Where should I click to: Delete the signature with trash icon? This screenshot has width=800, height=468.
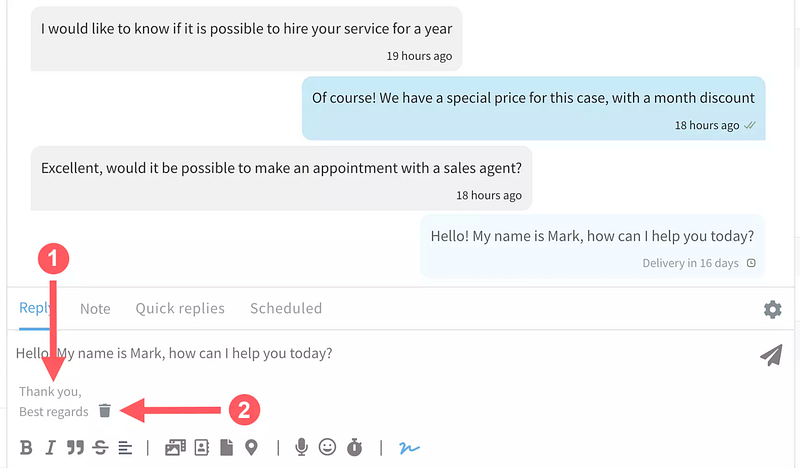click(x=105, y=410)
